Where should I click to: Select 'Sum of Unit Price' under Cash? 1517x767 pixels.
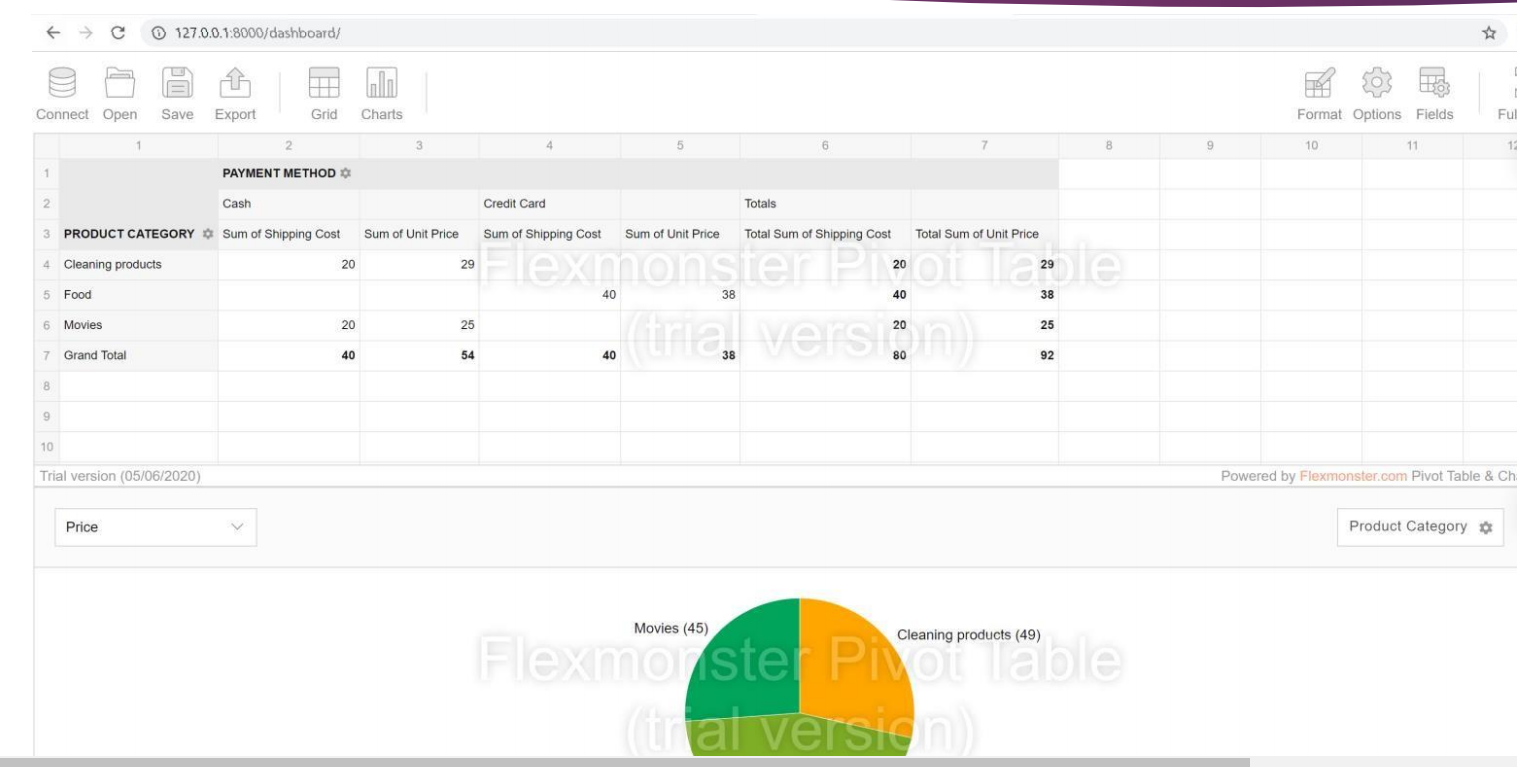[420, 234]
